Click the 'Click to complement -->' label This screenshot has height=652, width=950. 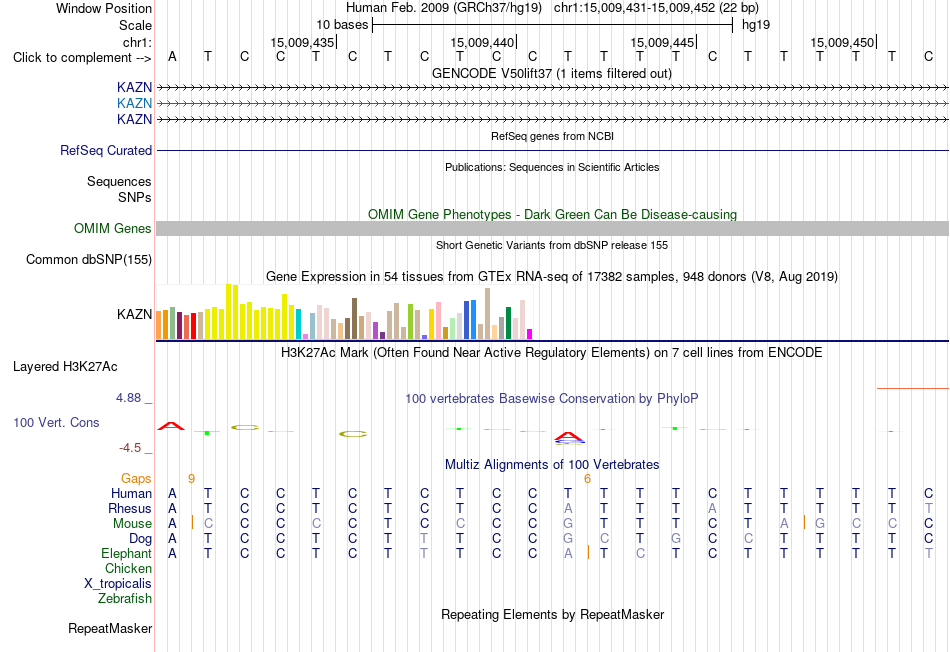click(82, 58)
